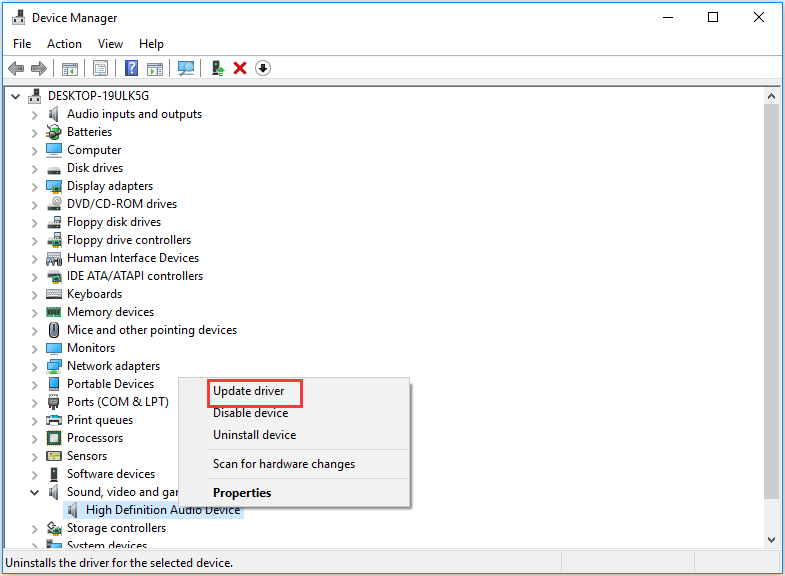Click Keyboards category icon
Screen dimensions: 785x576
(x=54, y=294)
